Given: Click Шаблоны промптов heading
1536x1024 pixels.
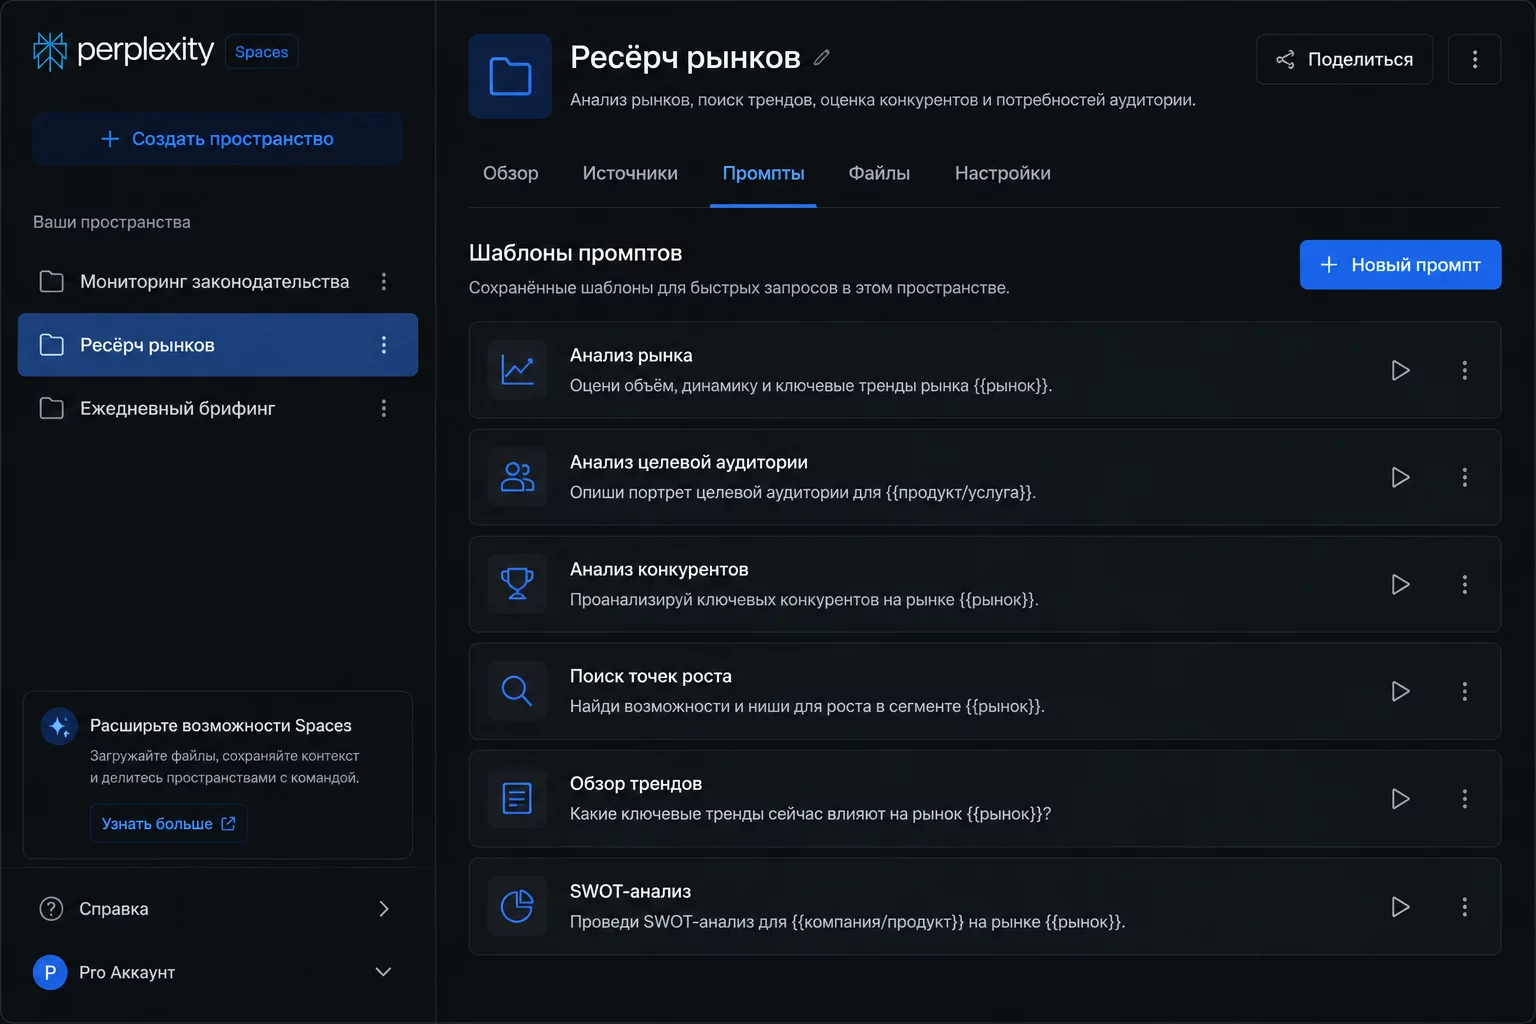Looking at the screenshot, I should [575, 253].
